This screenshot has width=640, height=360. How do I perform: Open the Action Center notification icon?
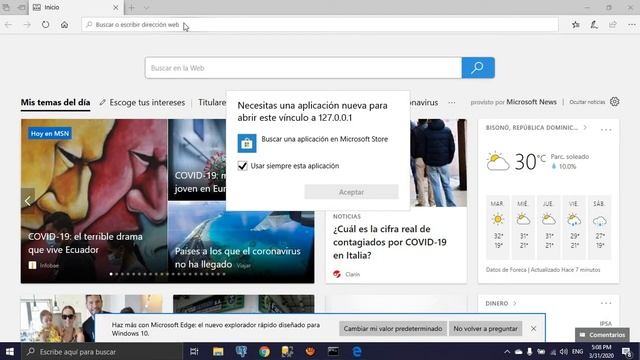tap(627, 351)
